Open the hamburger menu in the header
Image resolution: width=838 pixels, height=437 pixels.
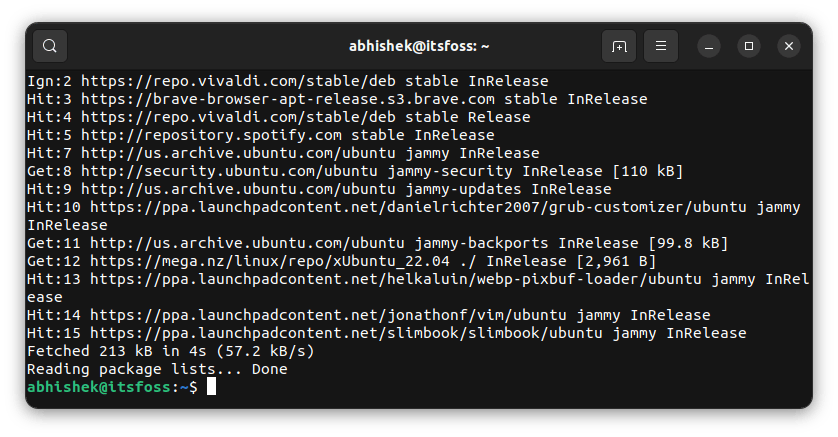(661, 46)
